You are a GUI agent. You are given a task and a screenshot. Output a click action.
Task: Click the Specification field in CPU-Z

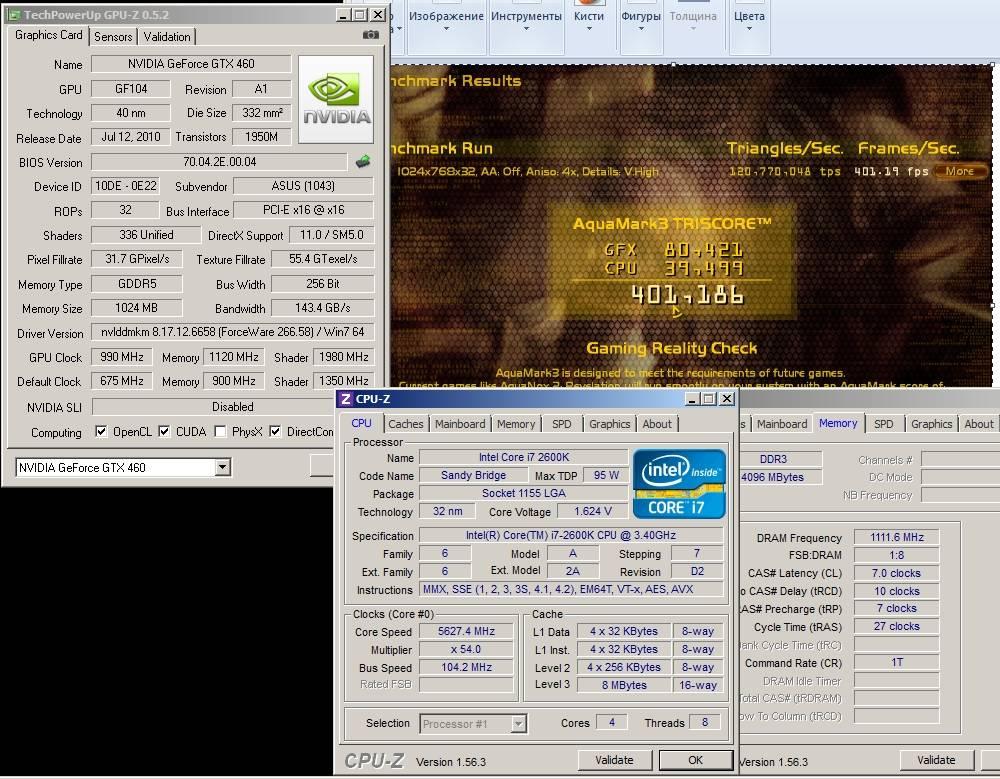click(571, 535)
